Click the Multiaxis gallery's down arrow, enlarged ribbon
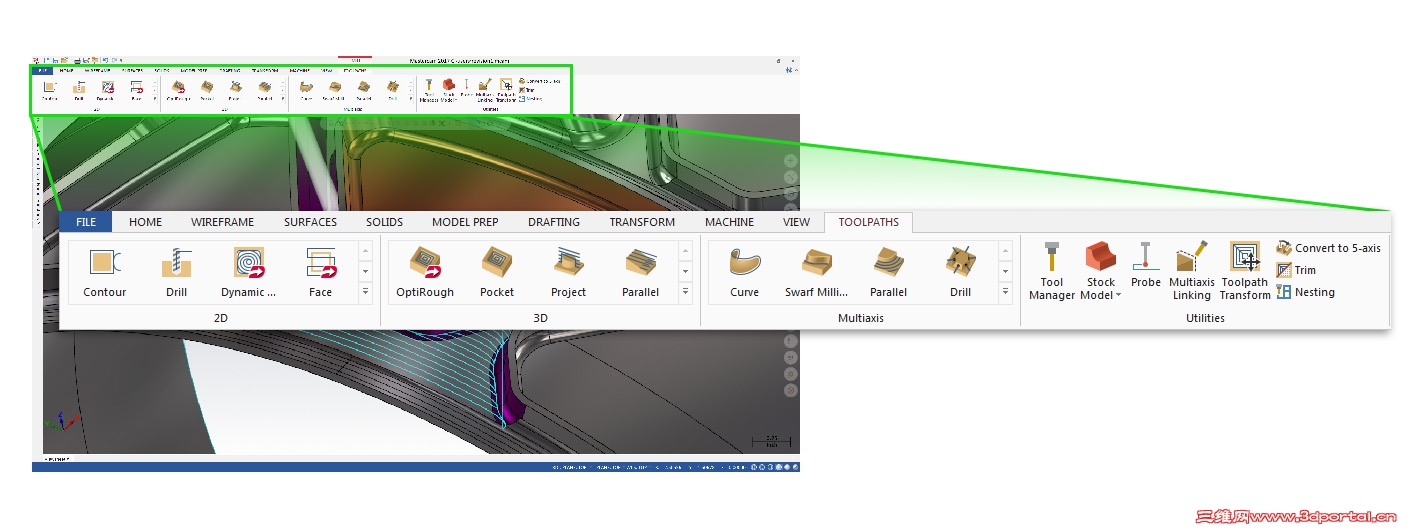This screenshot has height=530, width=1416. (x=1005, y=271)
